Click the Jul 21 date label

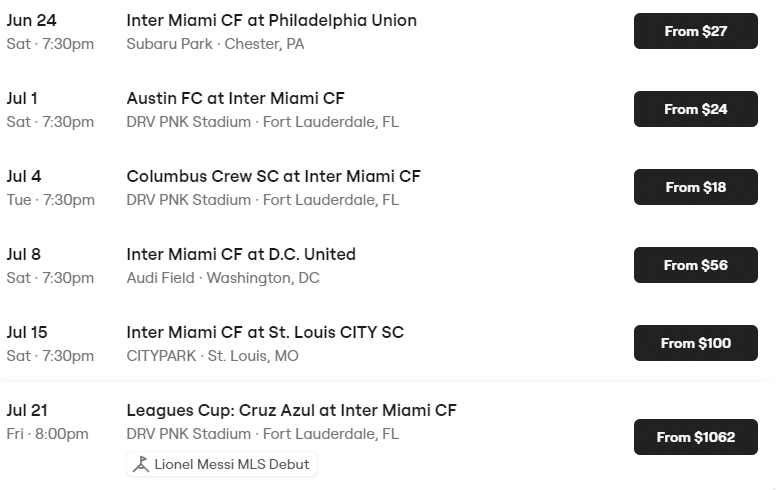[x=27, y=410]
